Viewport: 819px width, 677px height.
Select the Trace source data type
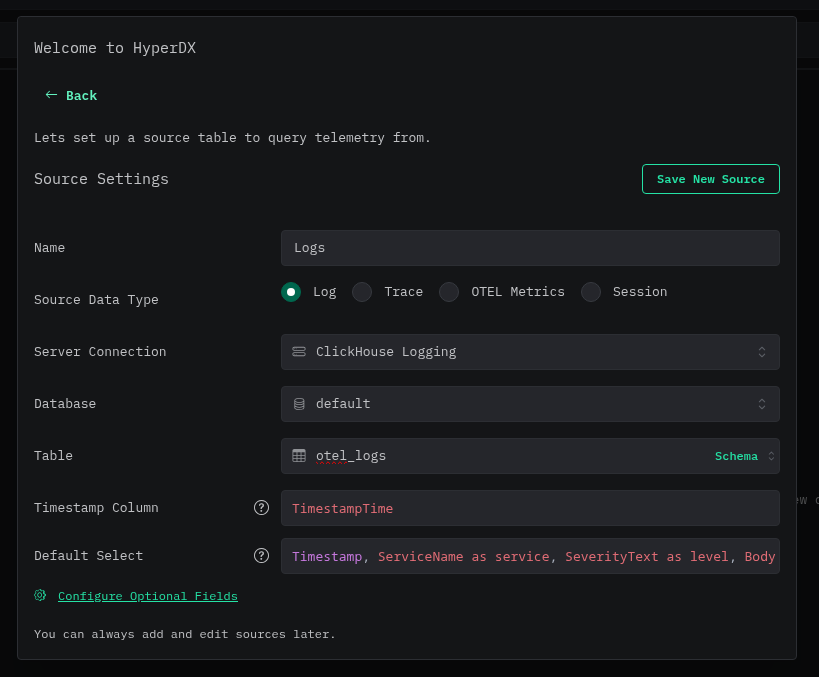tap(362, 292)
